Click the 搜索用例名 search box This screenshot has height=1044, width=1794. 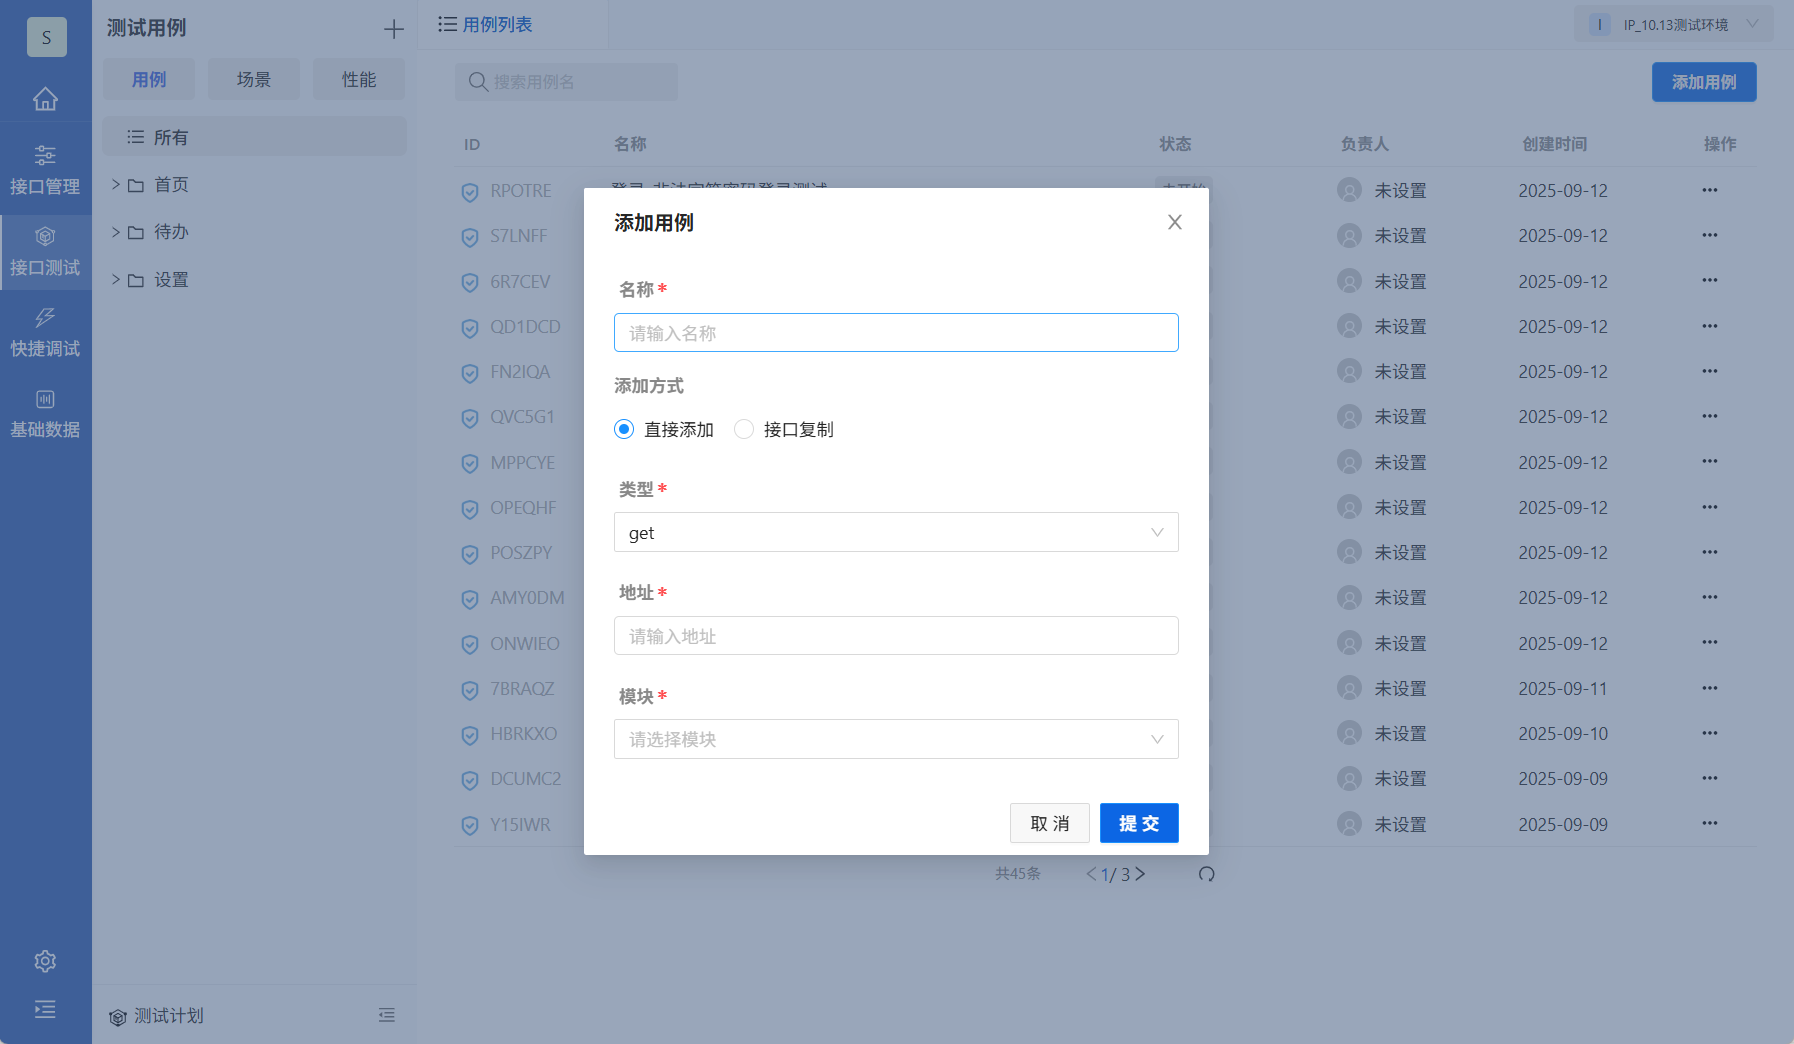point(566,82)
